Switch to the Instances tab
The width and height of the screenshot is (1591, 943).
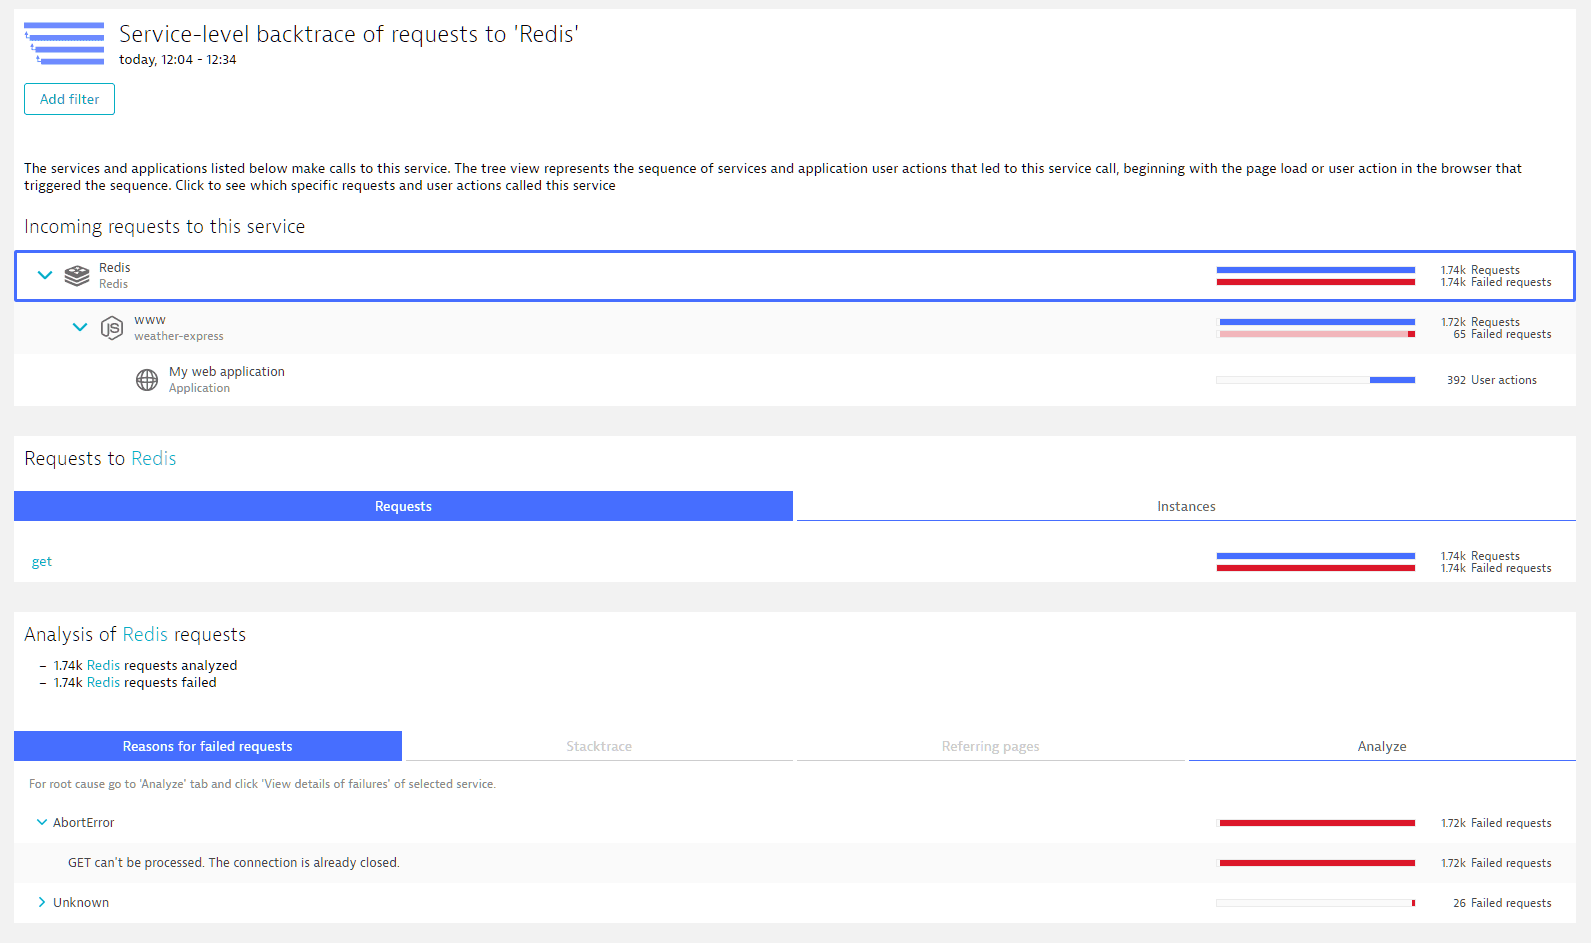coord(1186,506)
